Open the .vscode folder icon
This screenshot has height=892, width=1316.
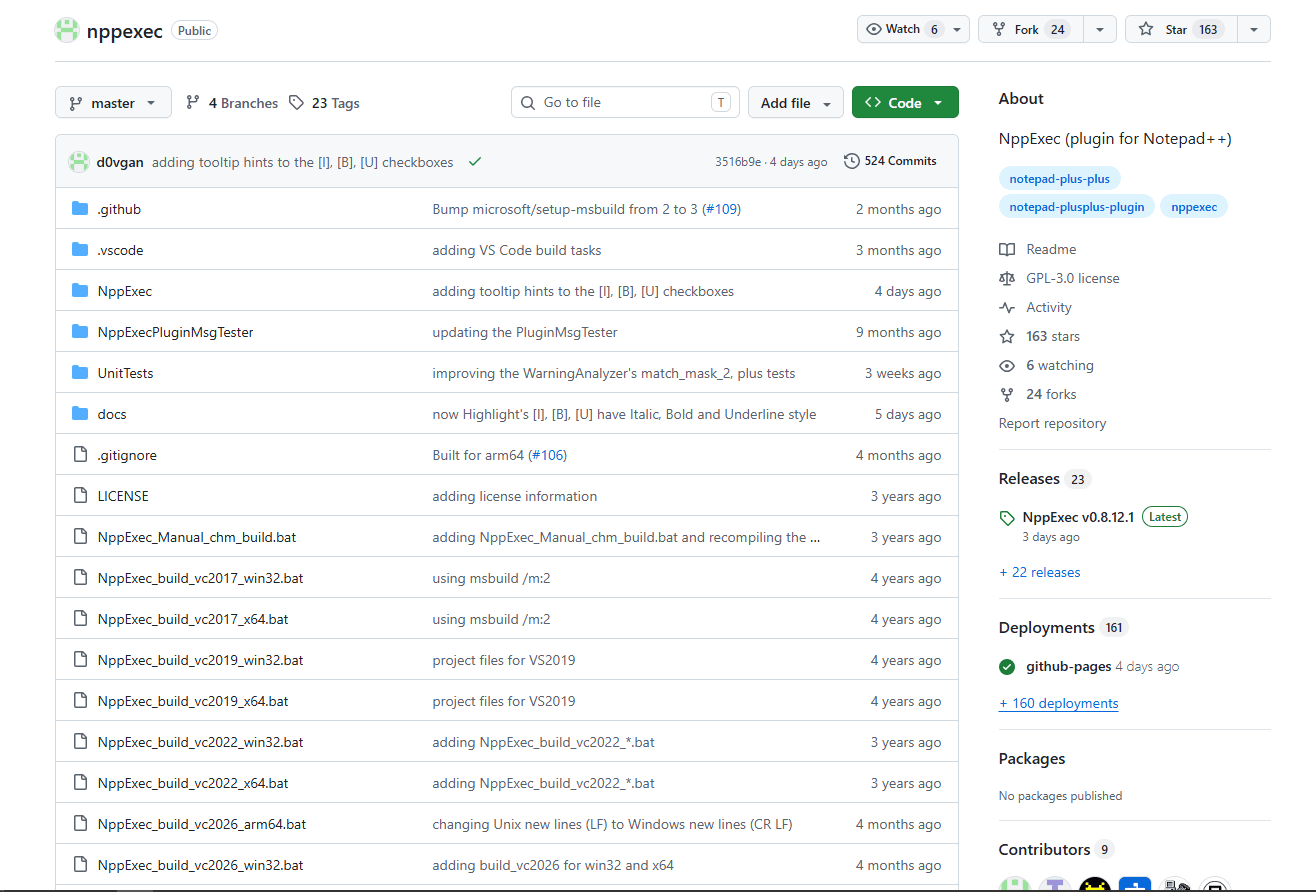click(x=81, y=250)
